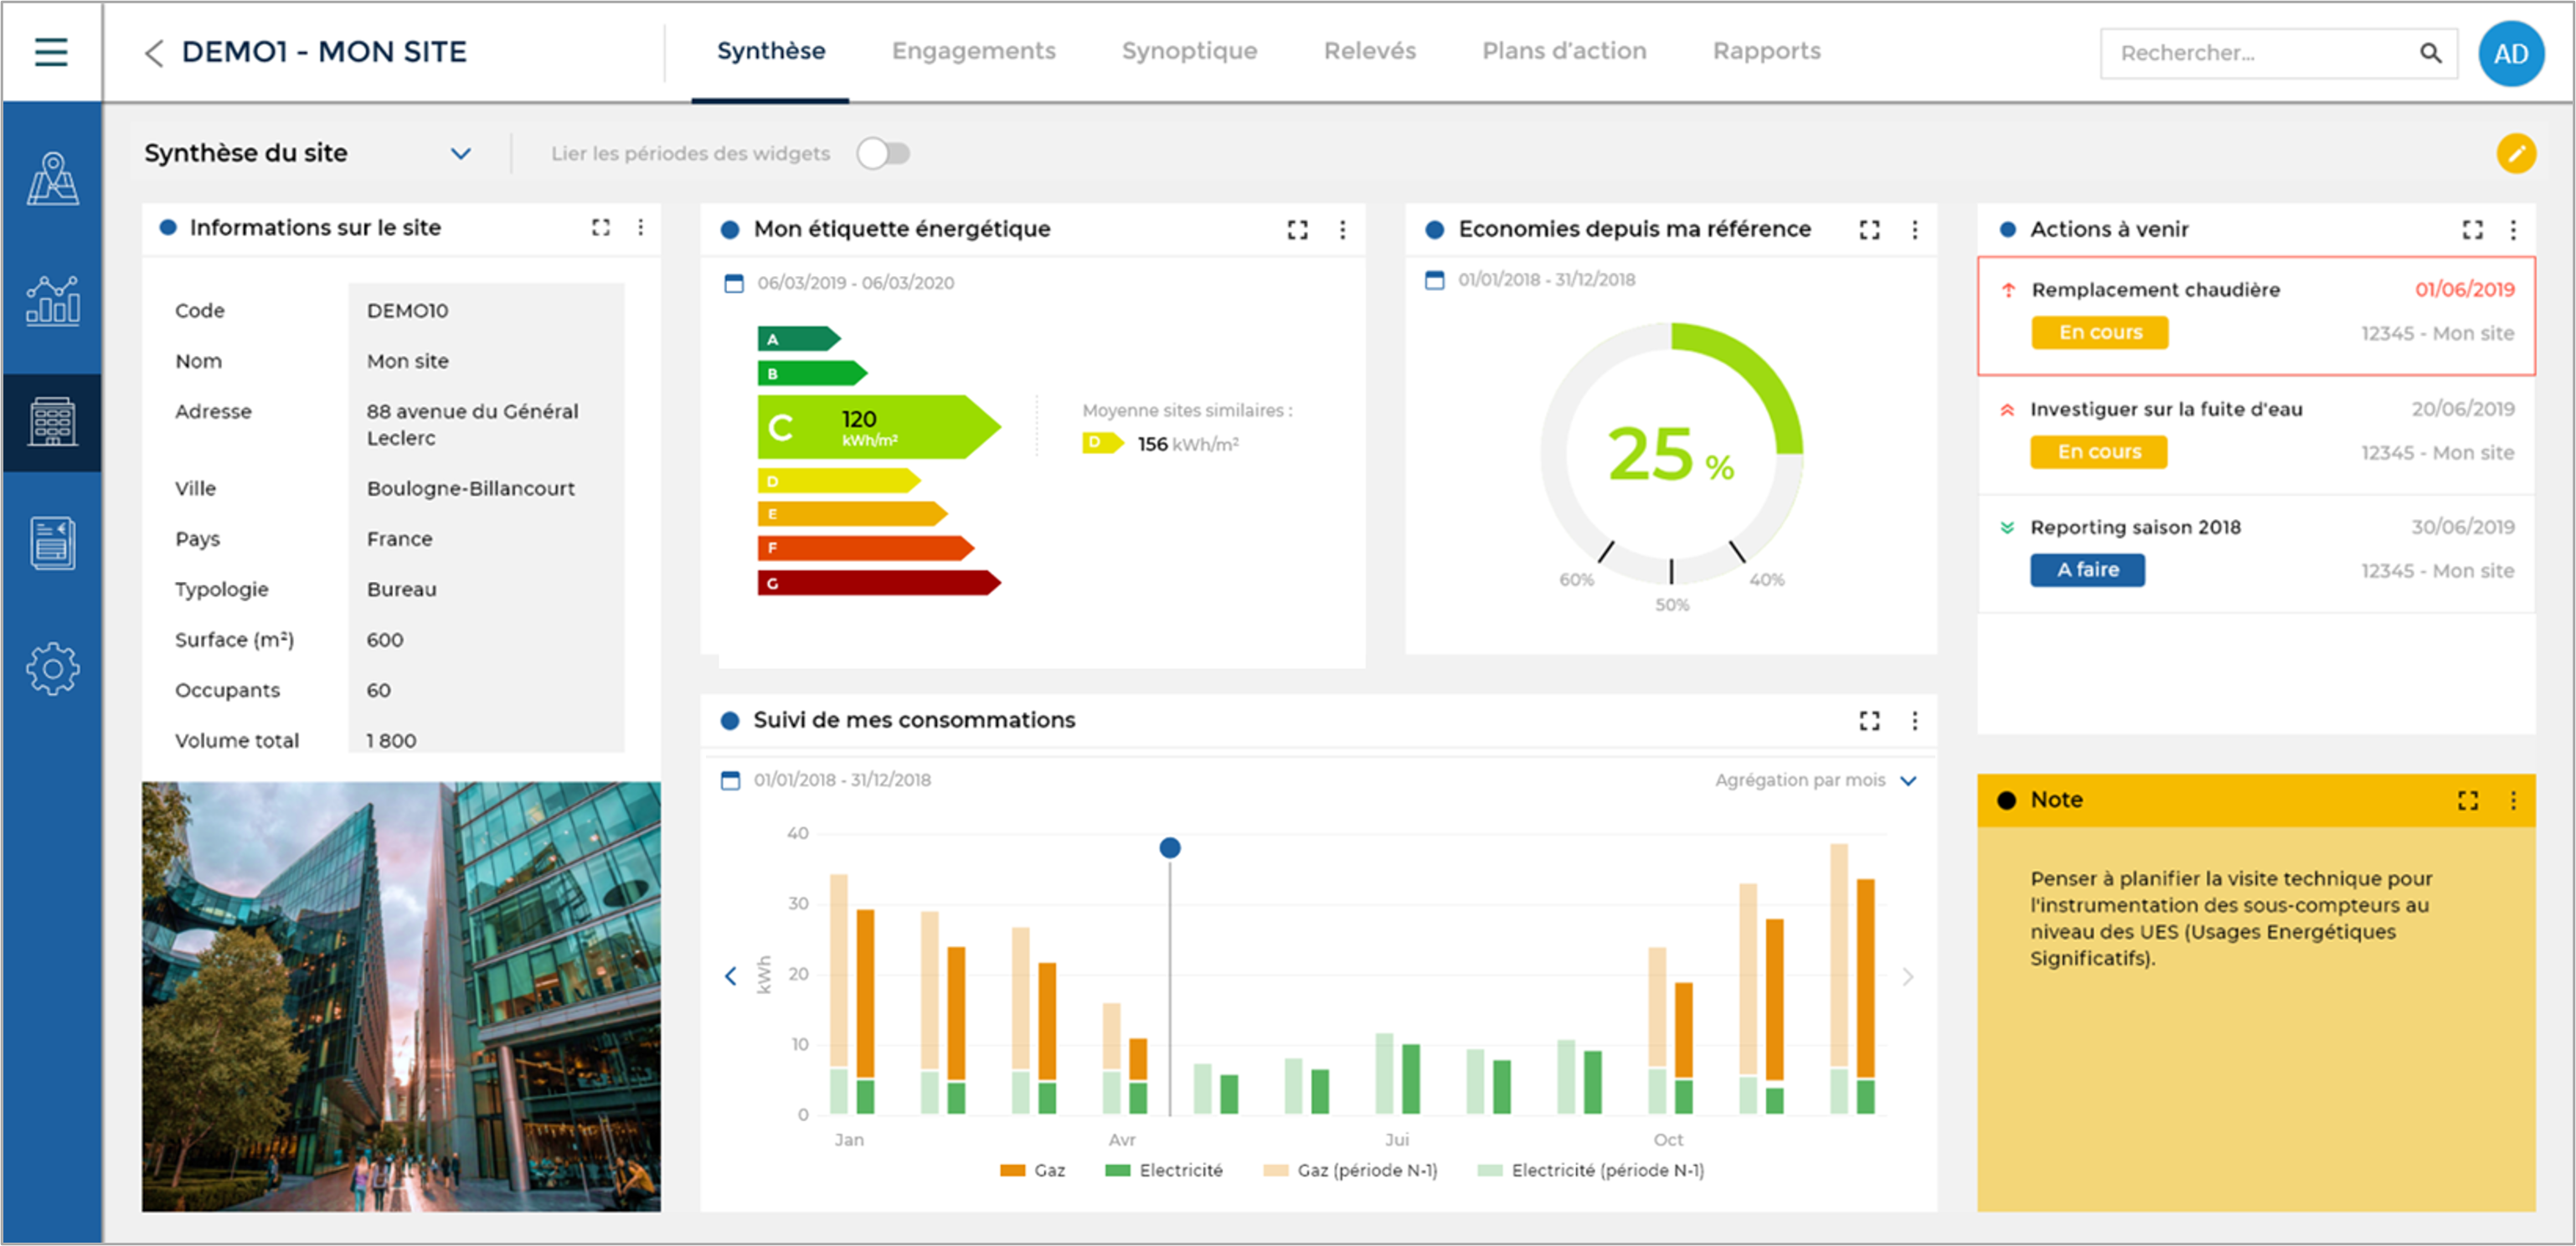The image size is (2576, 1246).
Task: Click the DEMO10 code value
Action: pos(407,311)
